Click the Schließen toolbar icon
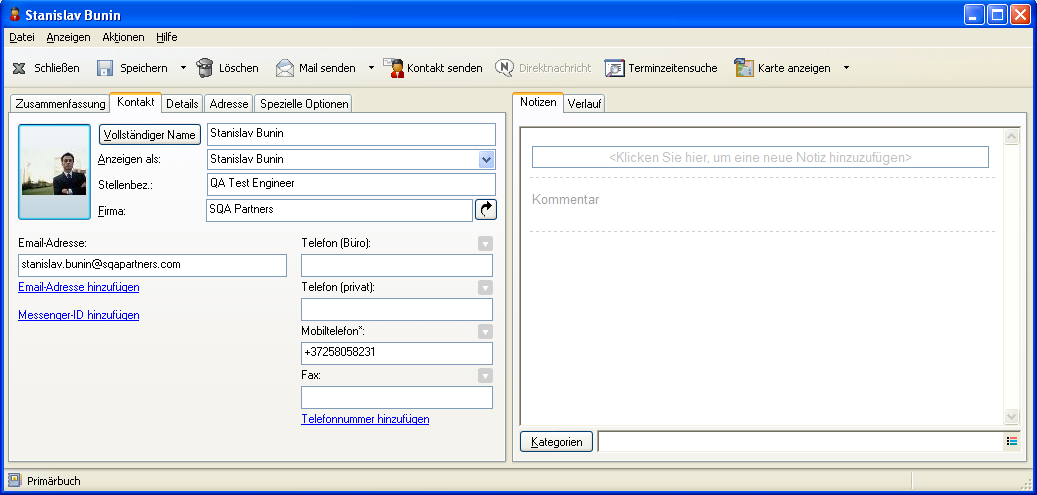 coord(20,68)
